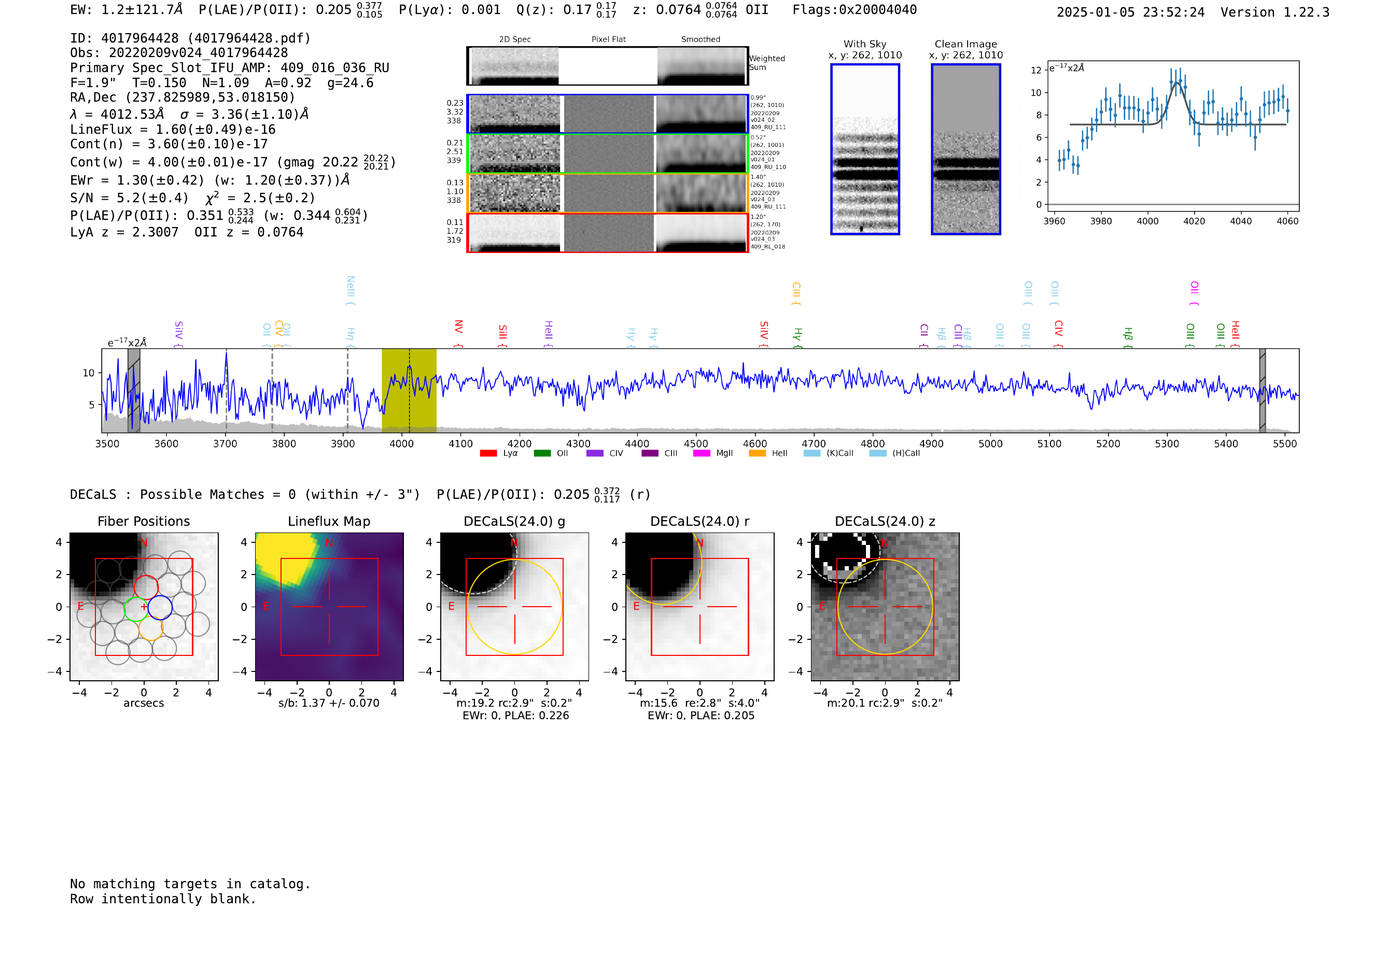Open the DECaLS(24.0) r image
The width and height of the screenshot is (1400, 953).
699,607
